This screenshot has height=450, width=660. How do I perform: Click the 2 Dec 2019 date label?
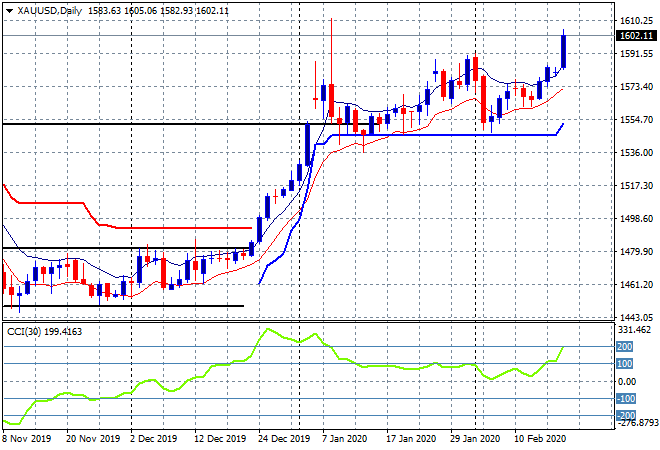pos(154,439)
